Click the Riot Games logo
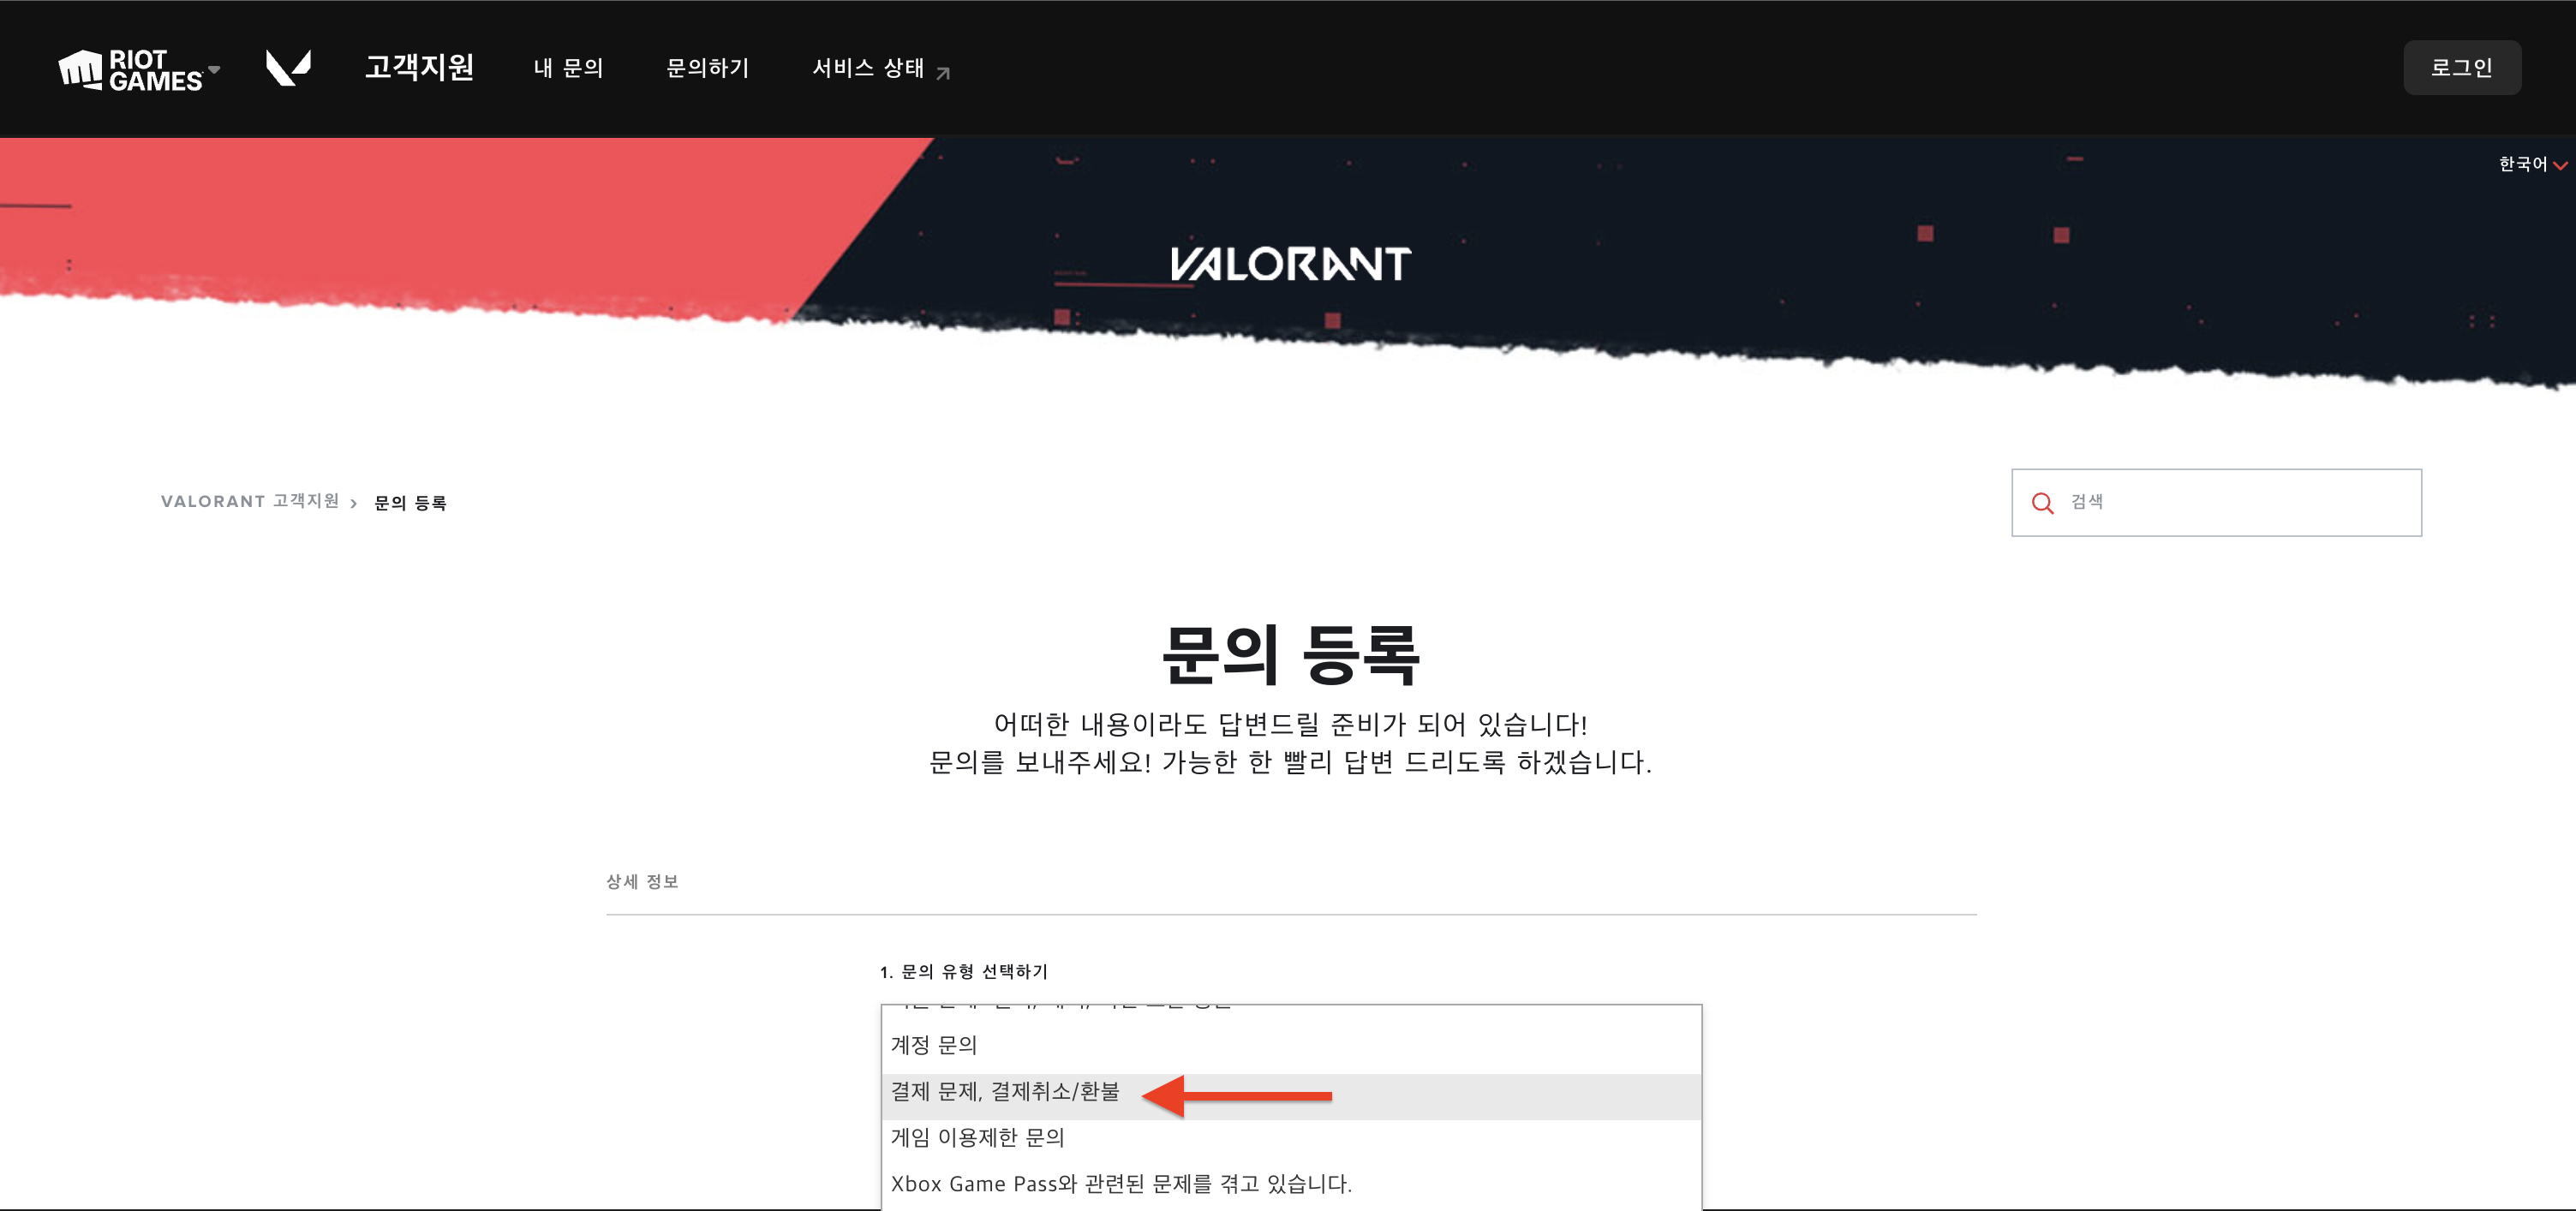 coord(131,69)
